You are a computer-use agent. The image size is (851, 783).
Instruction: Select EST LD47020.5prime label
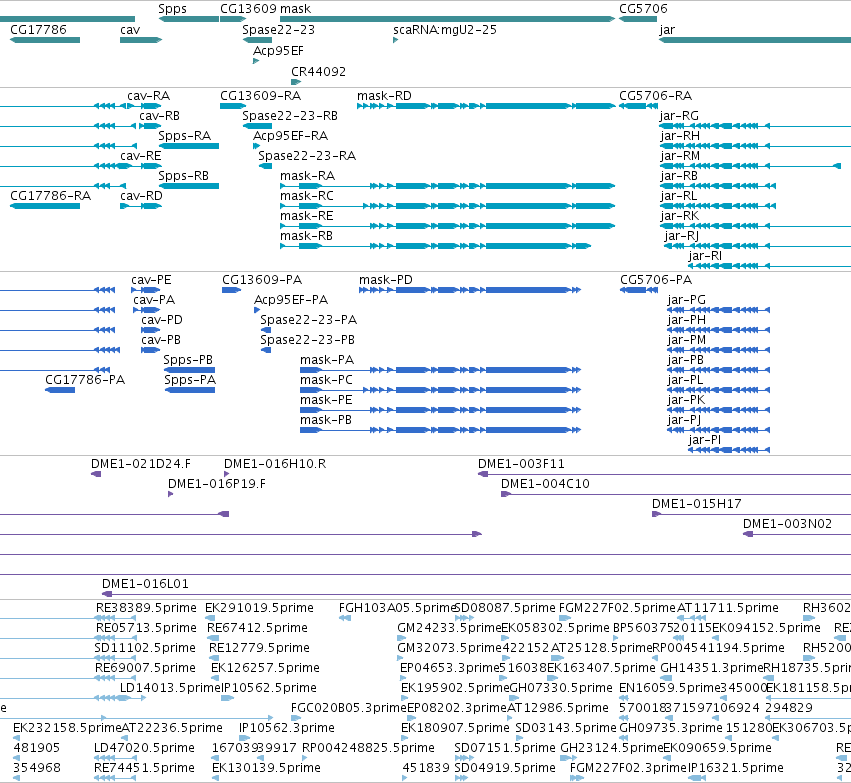144,748
